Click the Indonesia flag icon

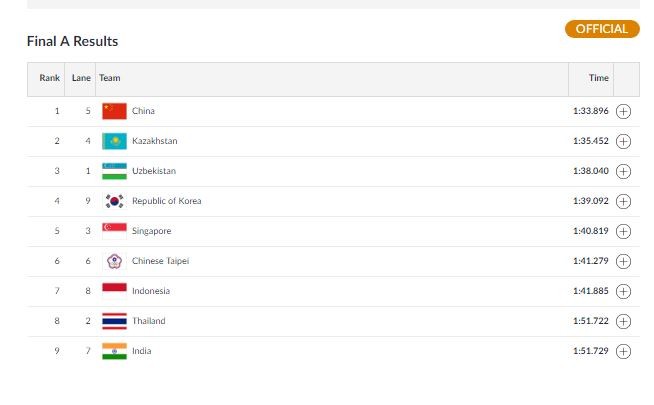coord(114,292)
